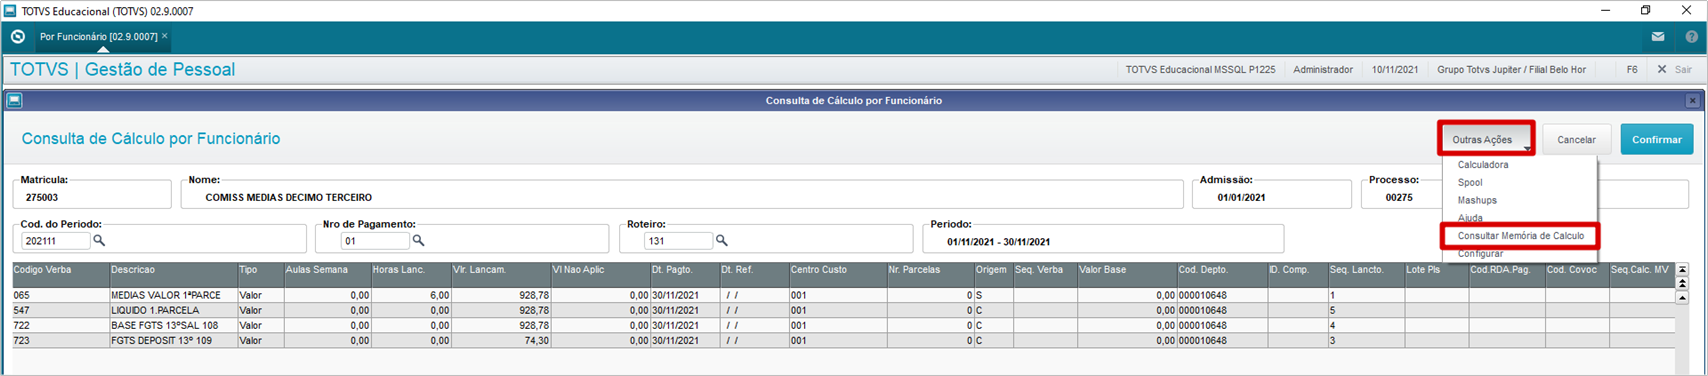Close the Por Funcionário tab with its X
This screenshot has height=376, width=1708.
point(165,36)
